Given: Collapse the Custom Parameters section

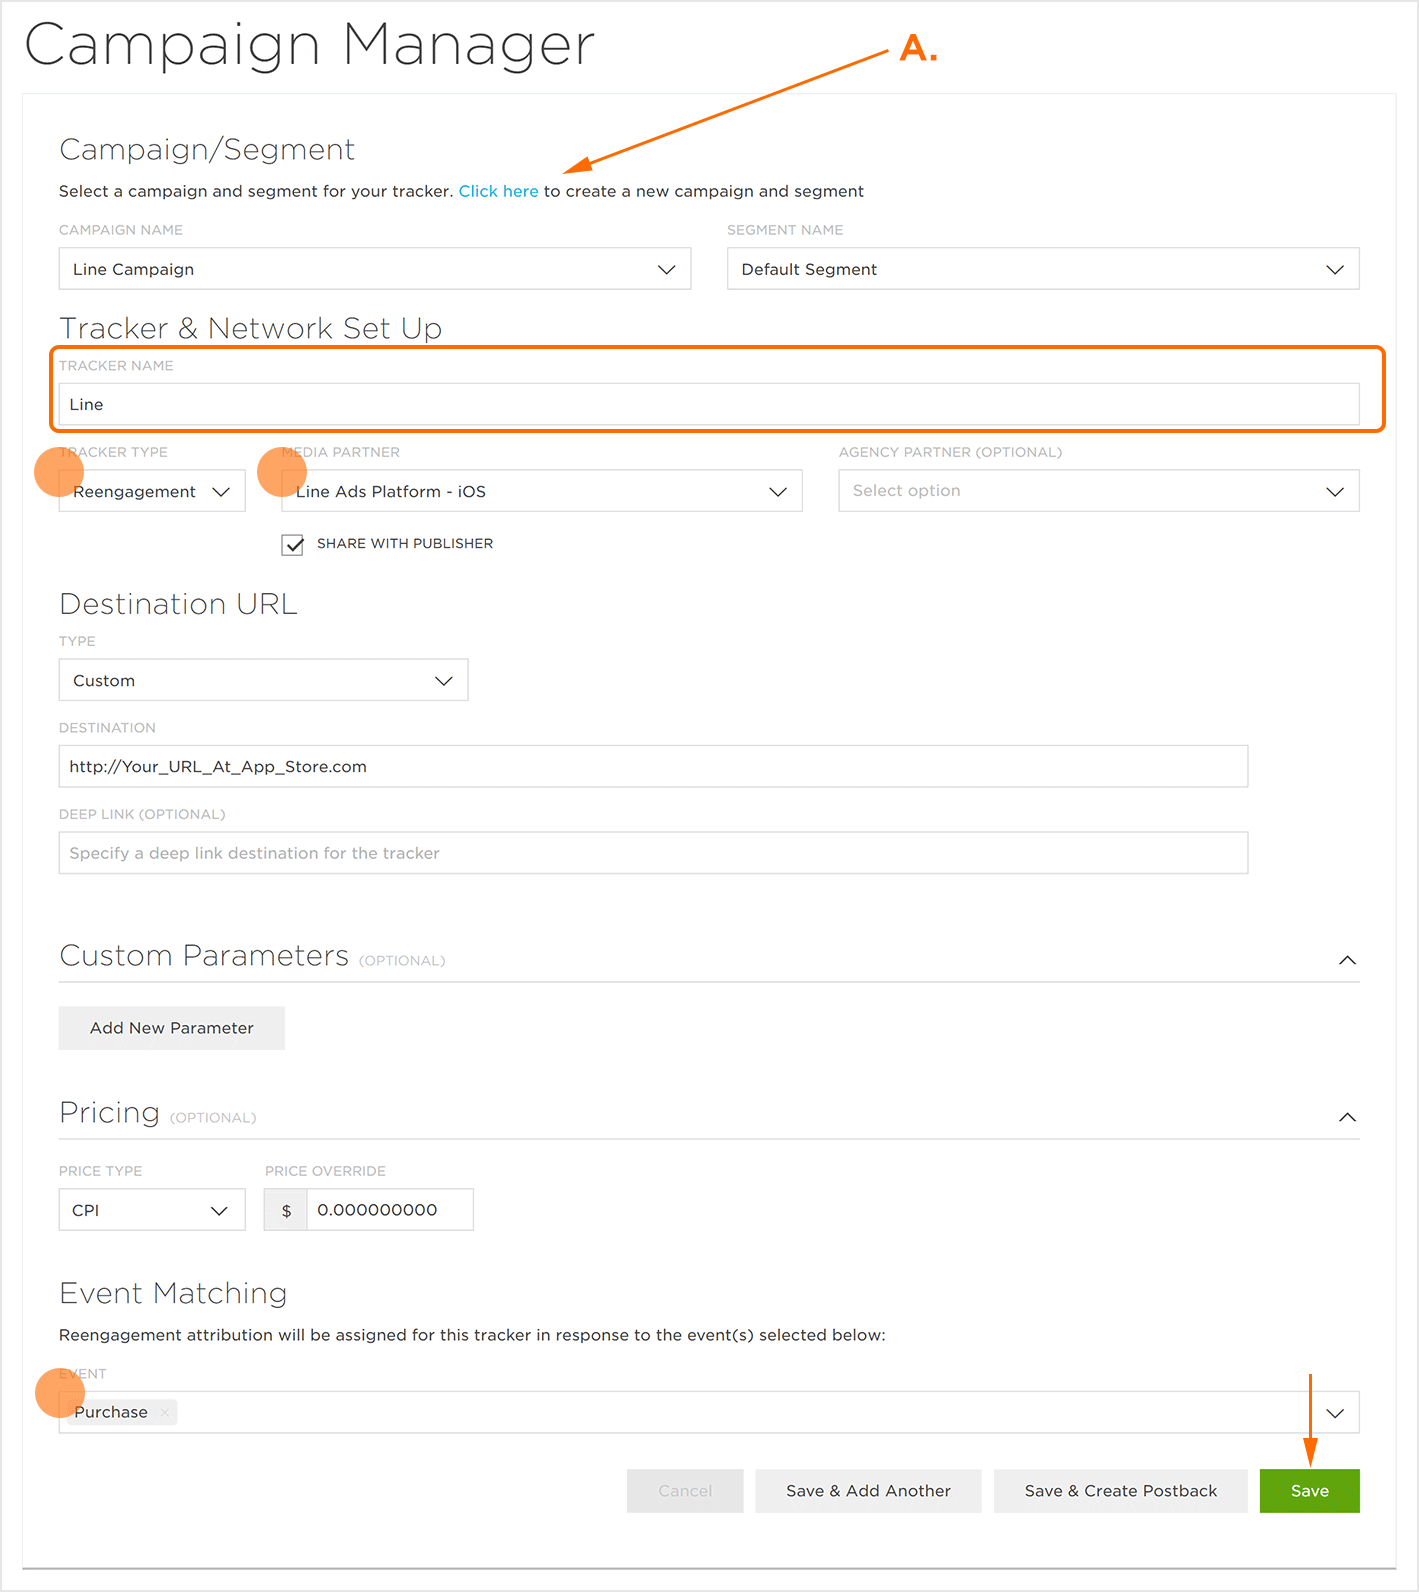Looking at the screenshot, I should pos(1347,960).
